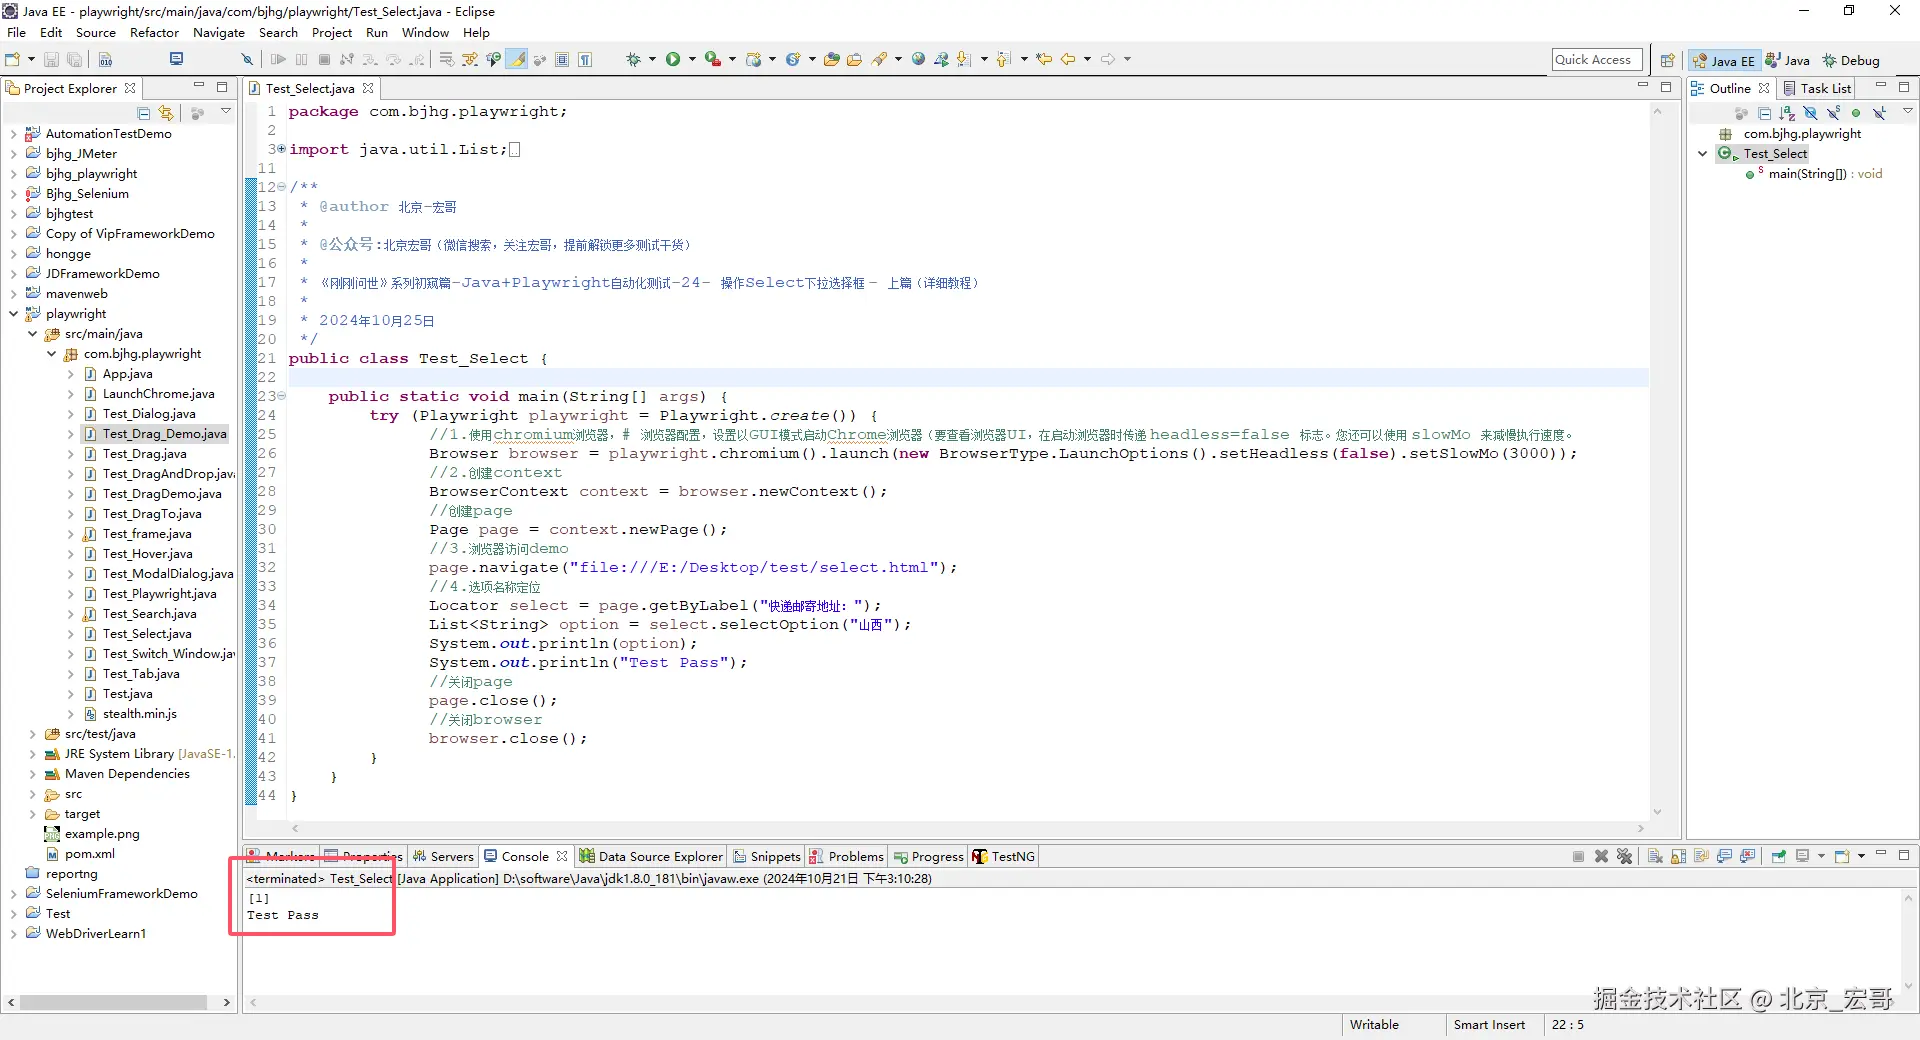Toggle Show Whitespace Characters pilcrow icon
The height and width of the screenshot is (1040, 1920).
click(585, 59)
